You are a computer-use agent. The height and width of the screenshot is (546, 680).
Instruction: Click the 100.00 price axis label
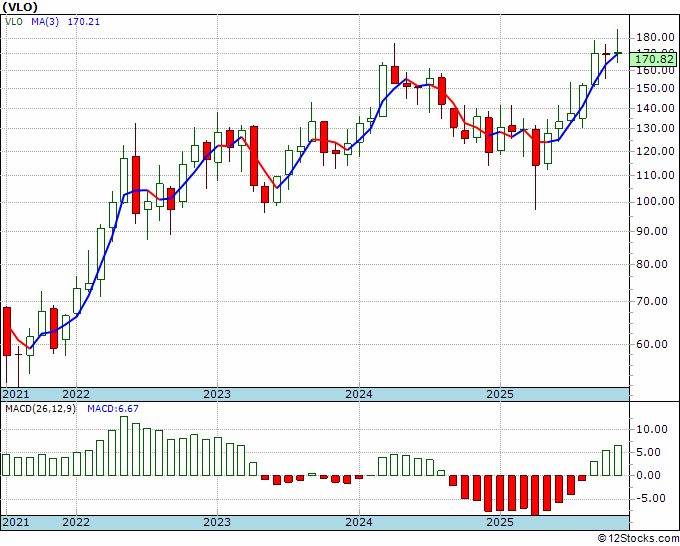655,202
